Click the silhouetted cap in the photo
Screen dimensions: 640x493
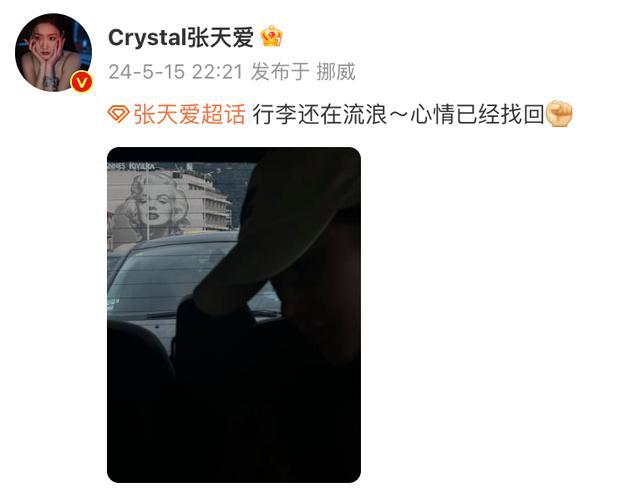(x=282, y=229)
